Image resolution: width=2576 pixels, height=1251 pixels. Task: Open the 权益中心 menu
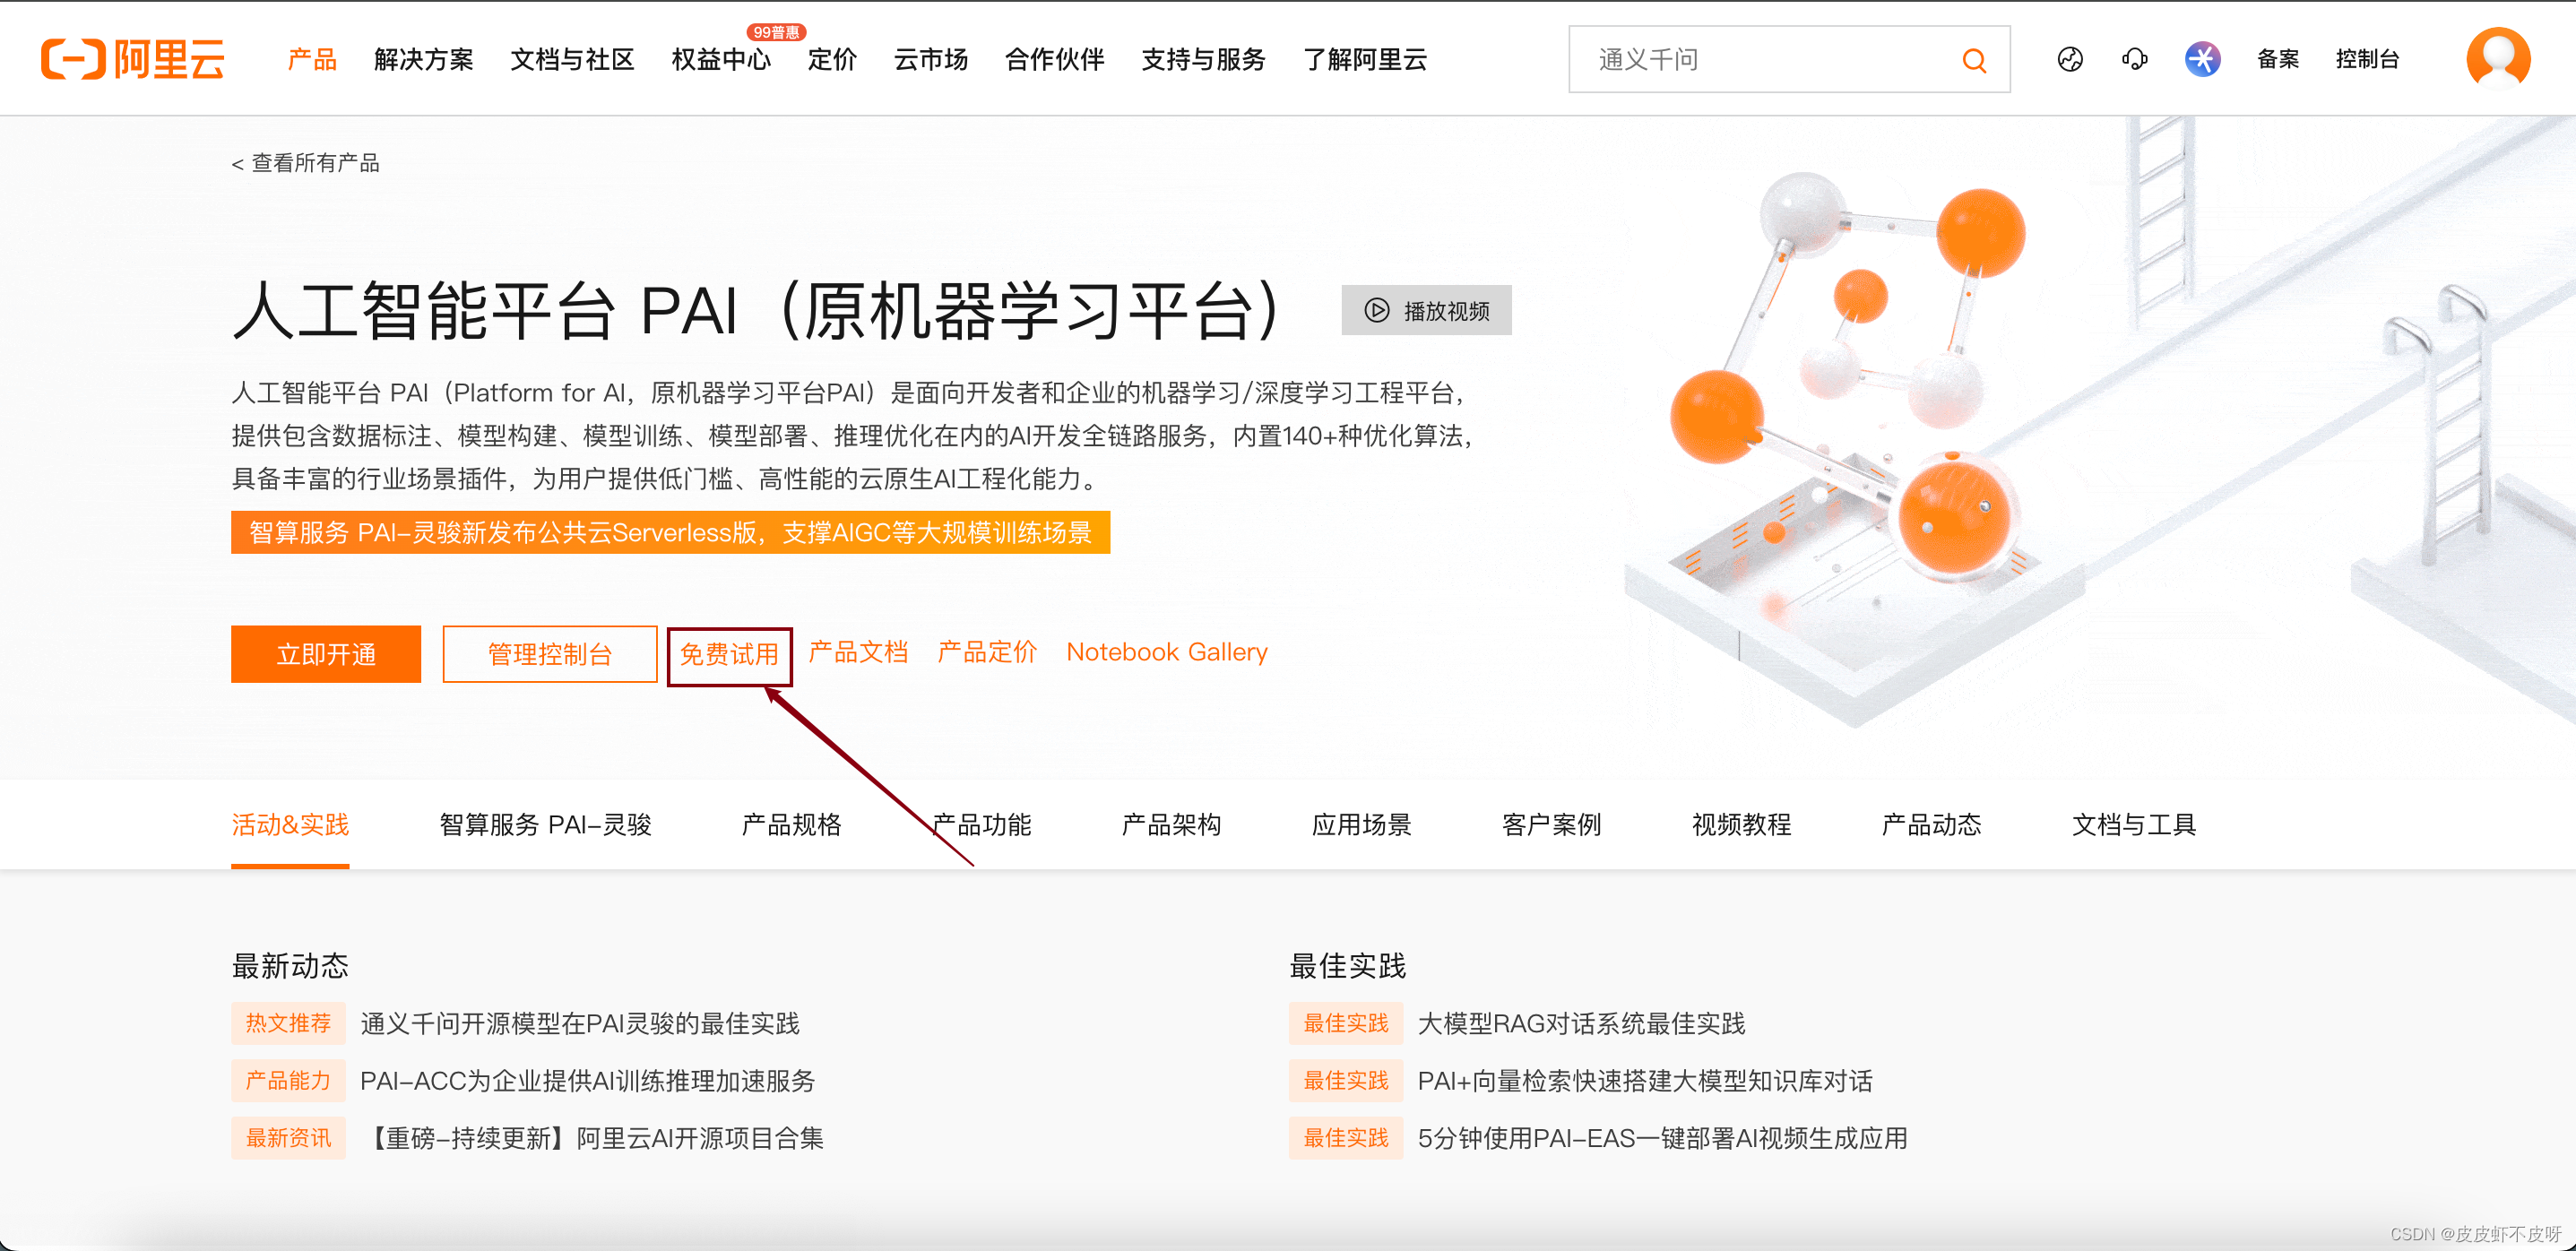[x=721, y=60]
